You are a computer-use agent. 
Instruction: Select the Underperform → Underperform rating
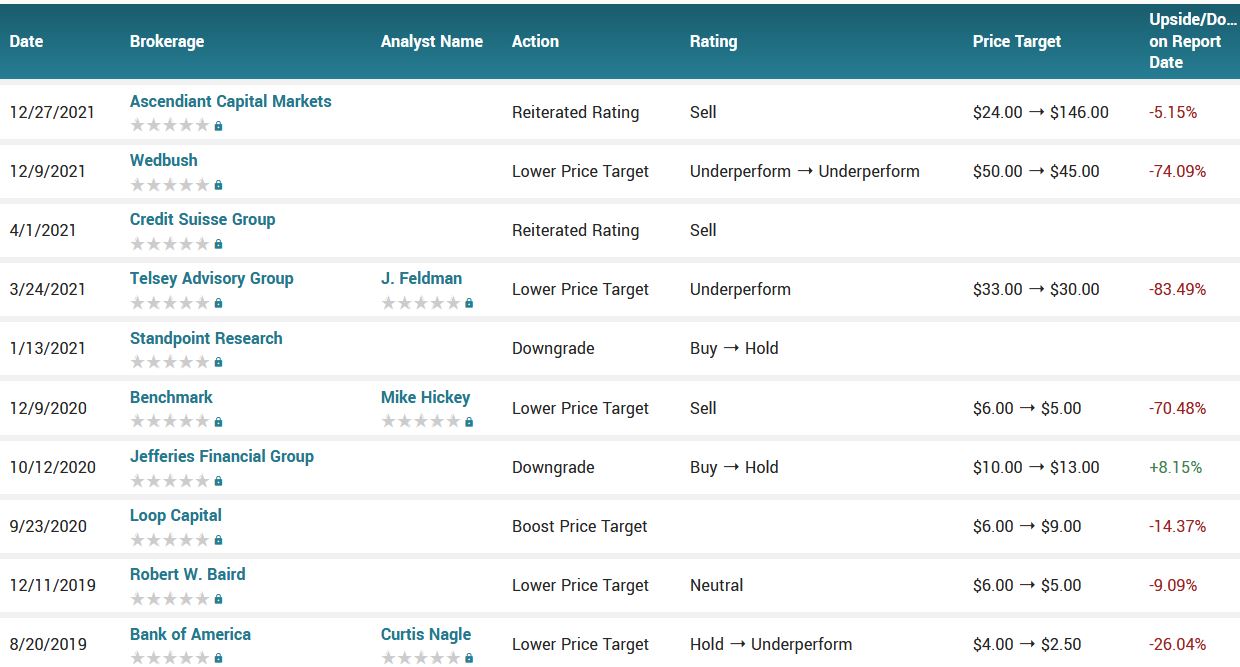tap(805, 171)
